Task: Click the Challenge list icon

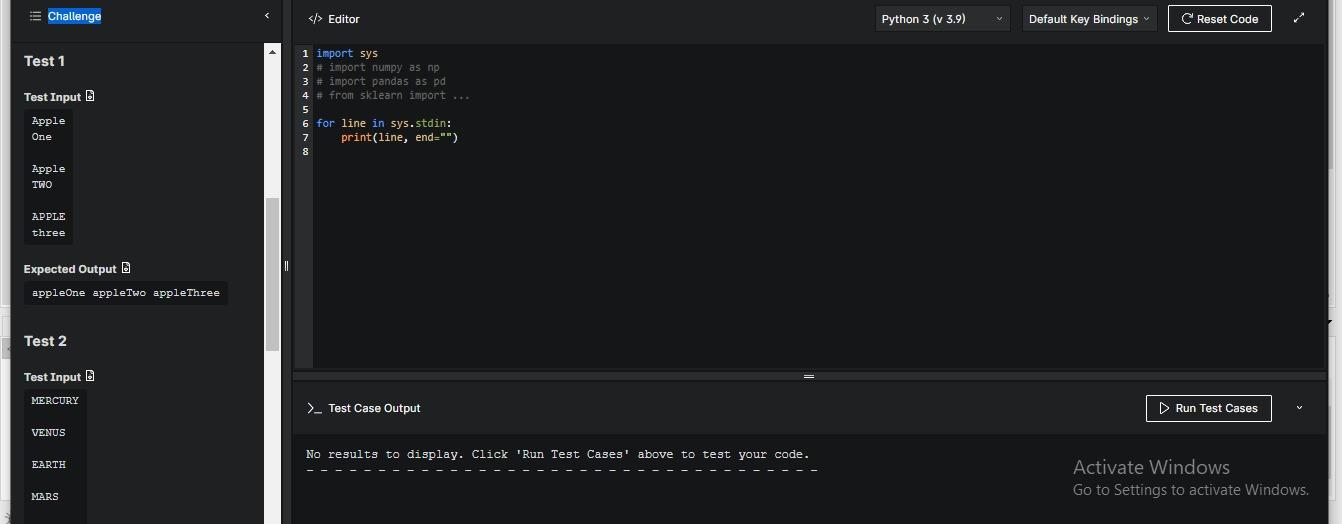Action: click(x=35, y=16)
